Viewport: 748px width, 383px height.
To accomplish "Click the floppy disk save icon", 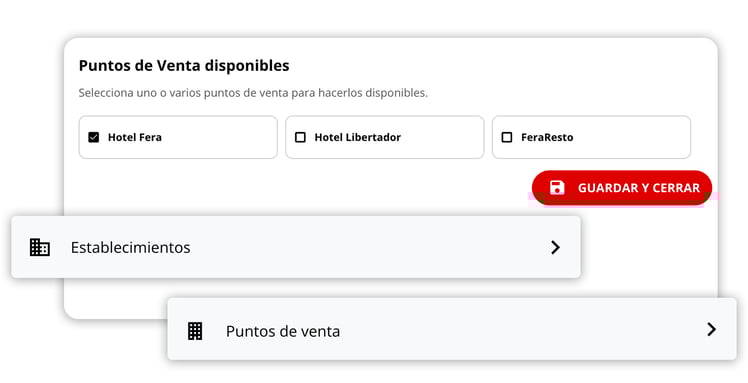I will [557, 187].
